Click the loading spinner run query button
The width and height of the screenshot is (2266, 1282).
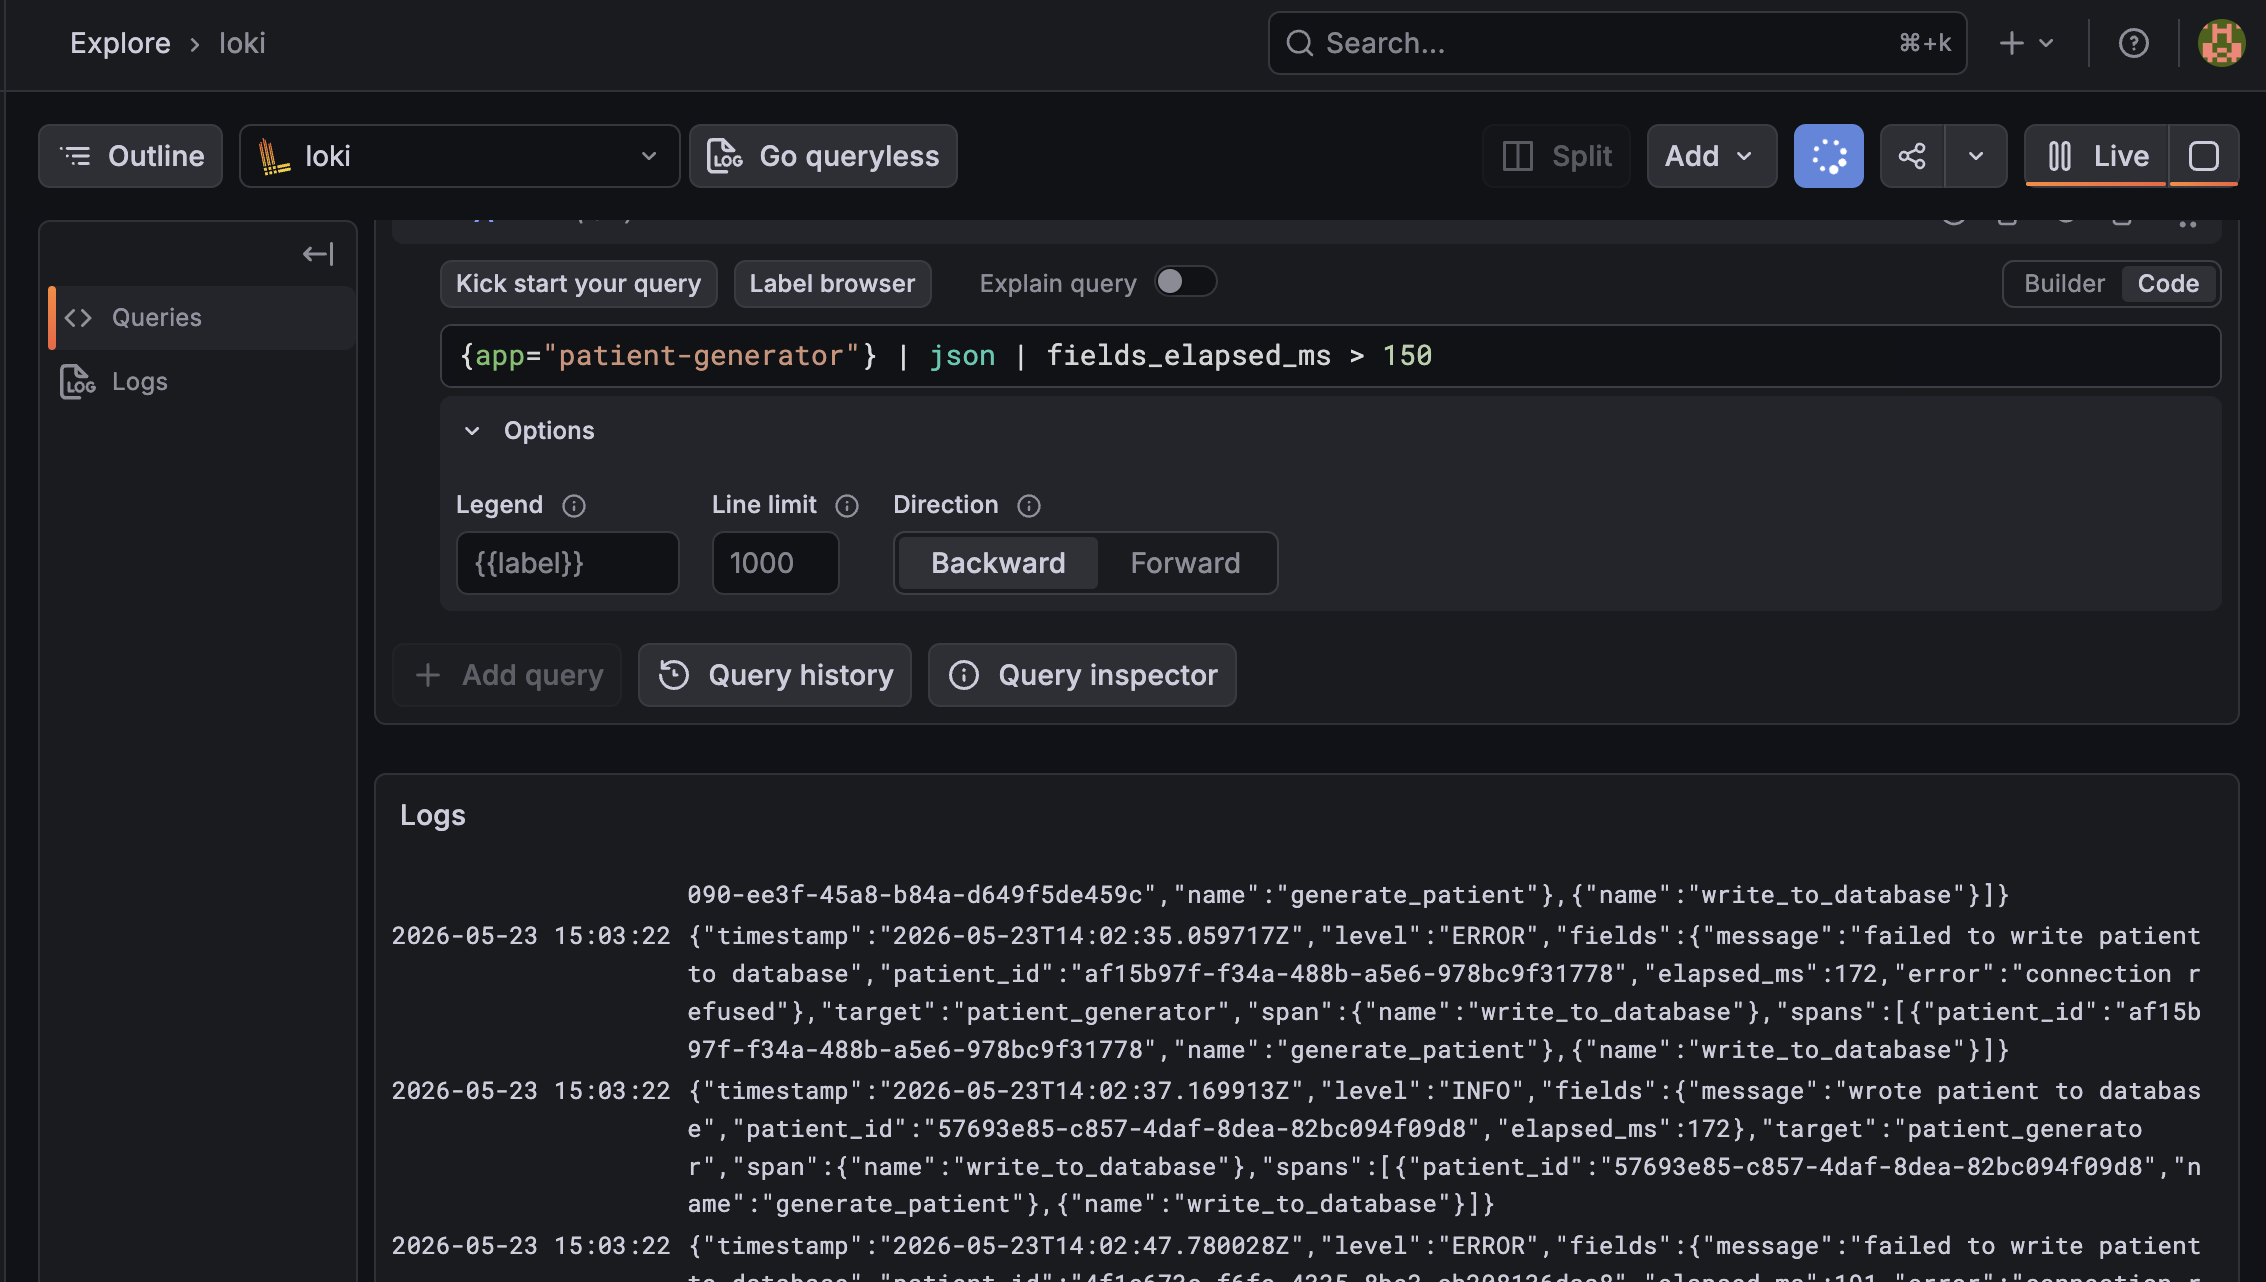1828,156
